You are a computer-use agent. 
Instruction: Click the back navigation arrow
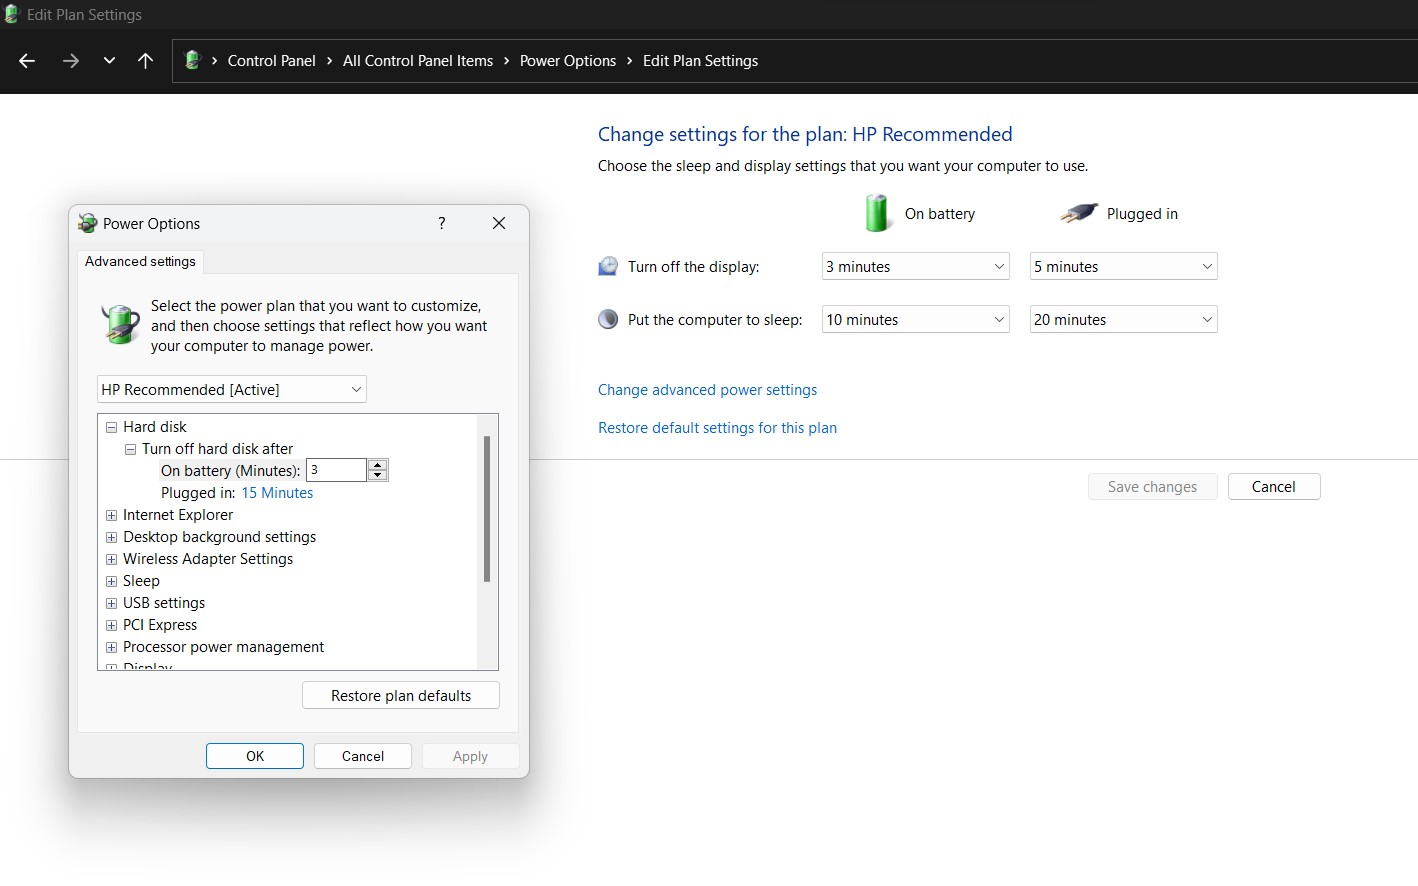26,60
